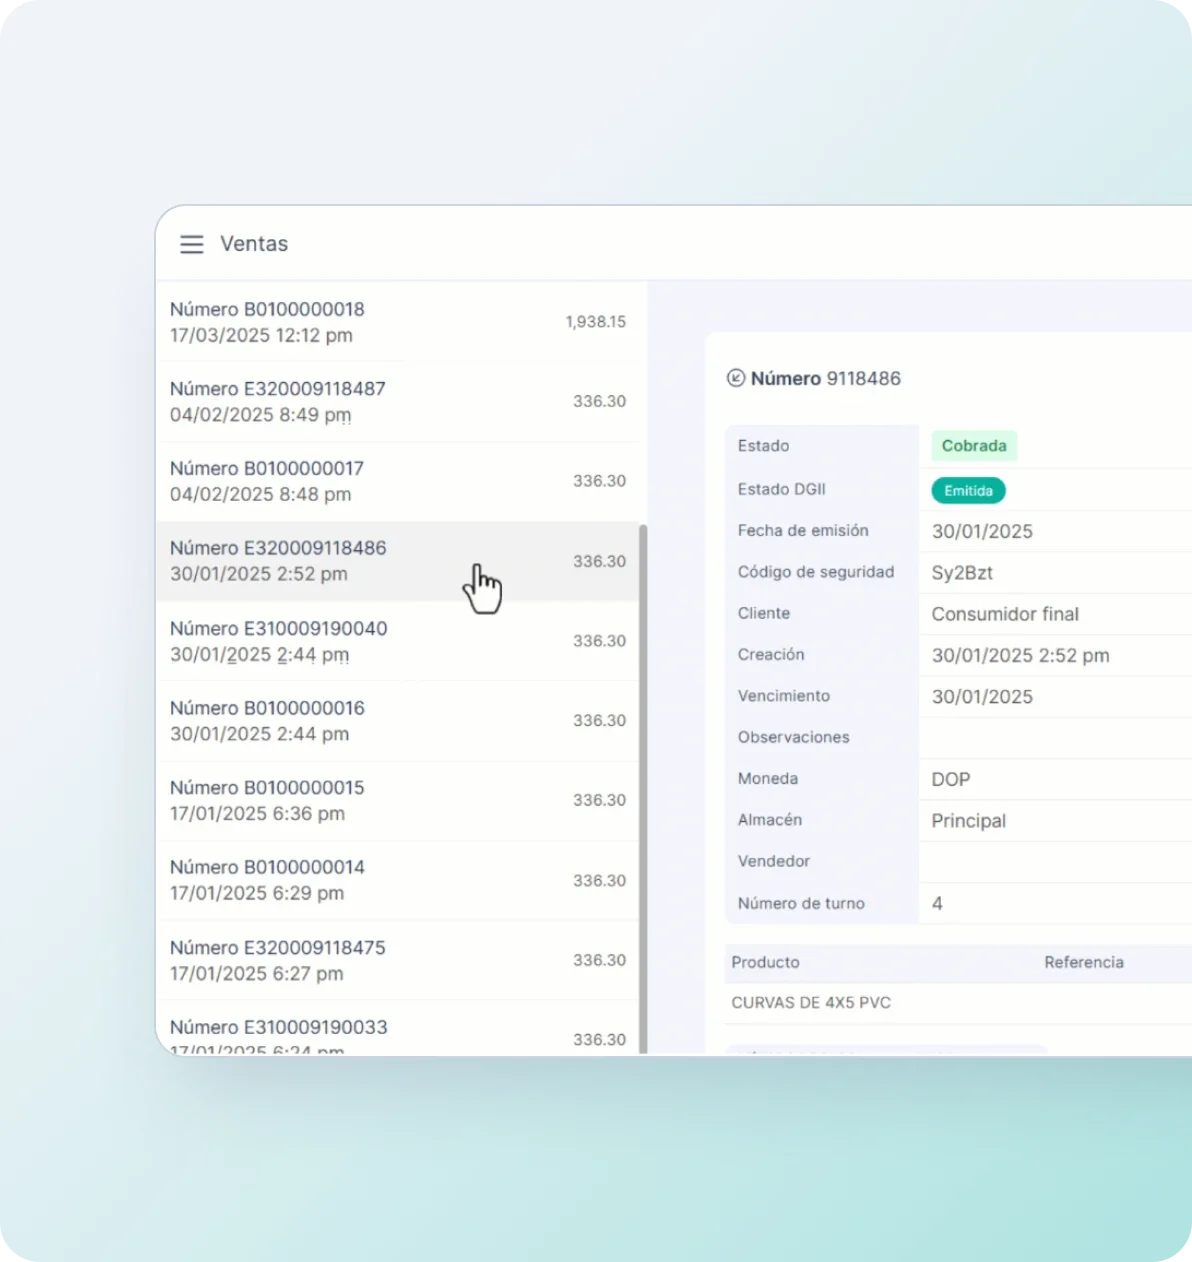This screenshot has height=1262, width=1192.
Task: Click the Consumidor final client value
Action: coord(1004,614)
